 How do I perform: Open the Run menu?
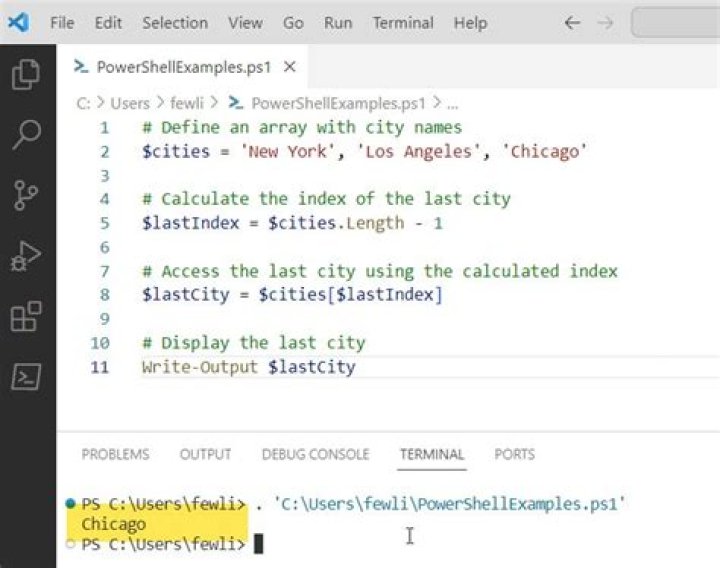click(338, 22)
